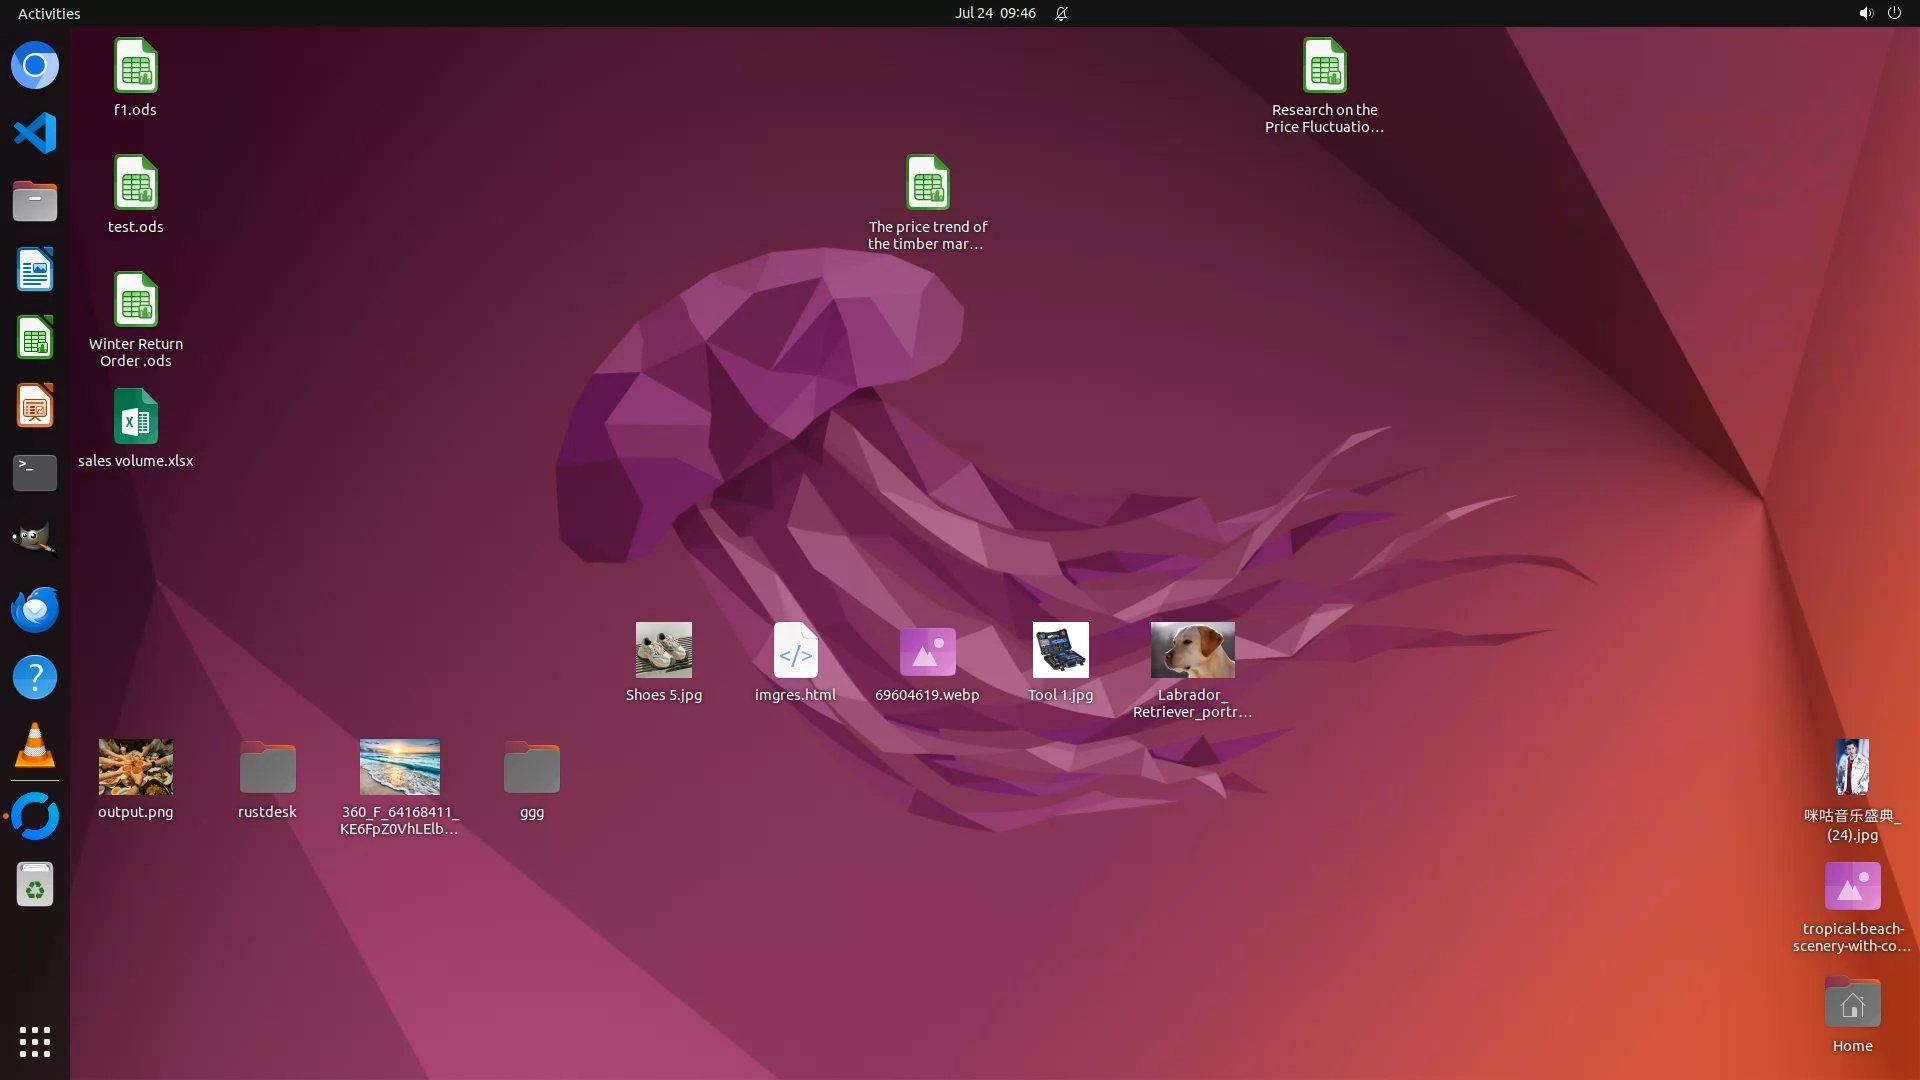Screen dimensions: 1920x1080
Task: Open system menu via power icon
Action: click(x=1894, y=13)
